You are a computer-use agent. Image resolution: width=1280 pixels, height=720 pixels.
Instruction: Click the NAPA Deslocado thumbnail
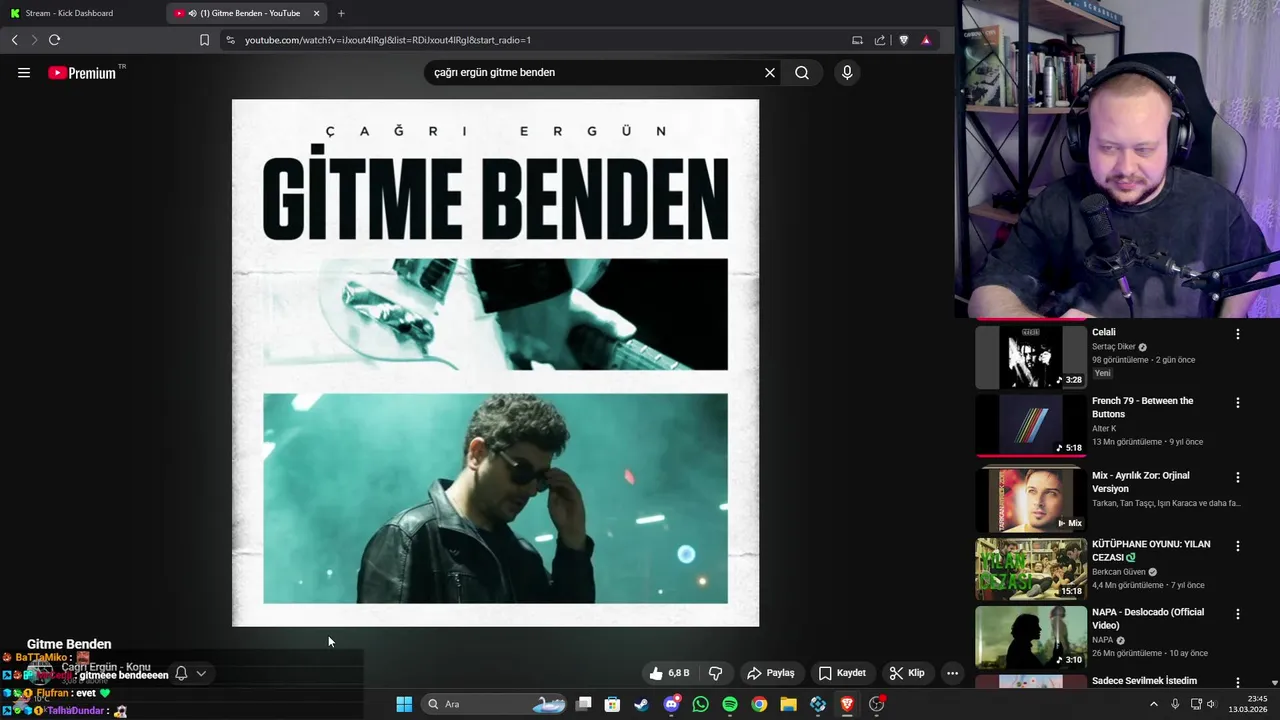(1031, 636)
